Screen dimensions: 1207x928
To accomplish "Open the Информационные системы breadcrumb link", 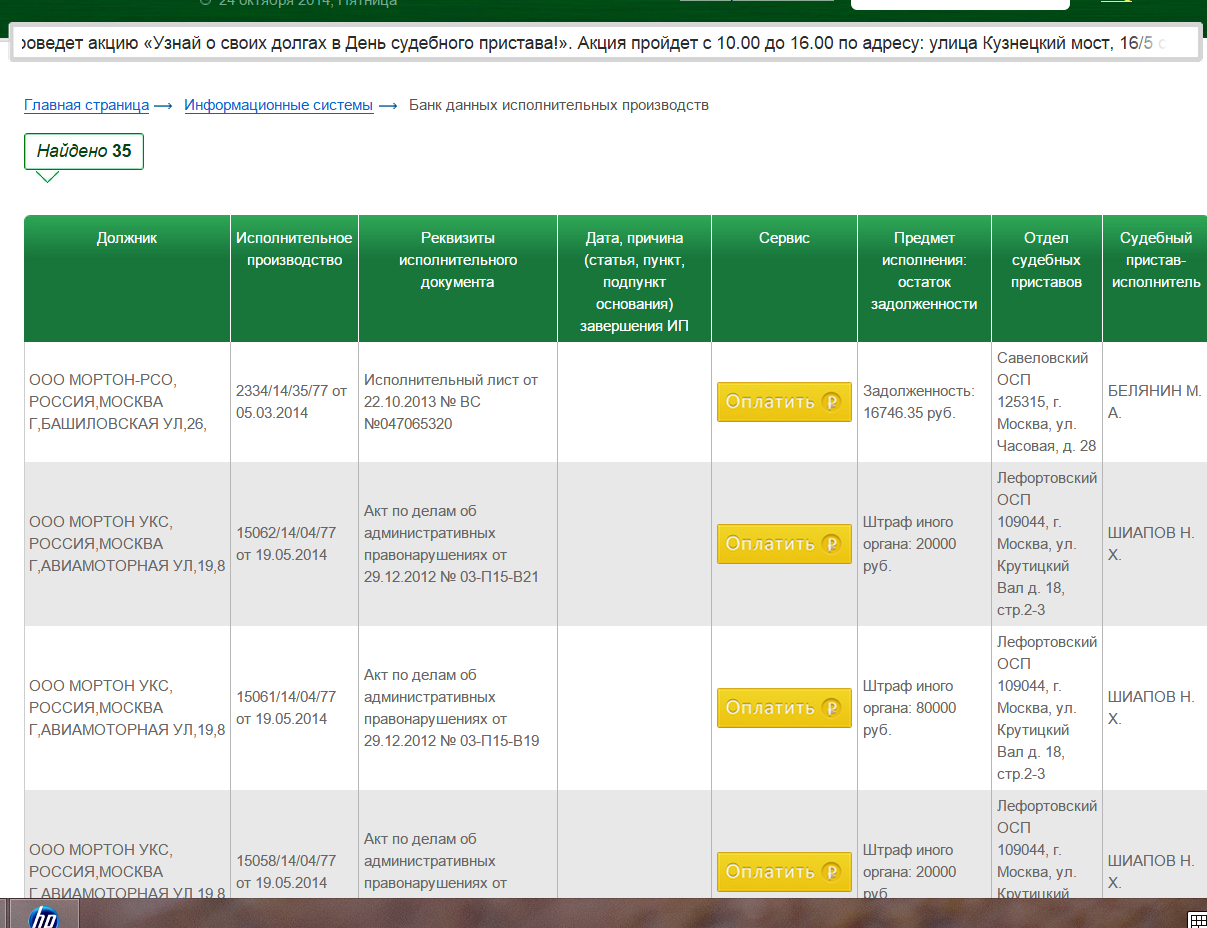I will (279, 105).
